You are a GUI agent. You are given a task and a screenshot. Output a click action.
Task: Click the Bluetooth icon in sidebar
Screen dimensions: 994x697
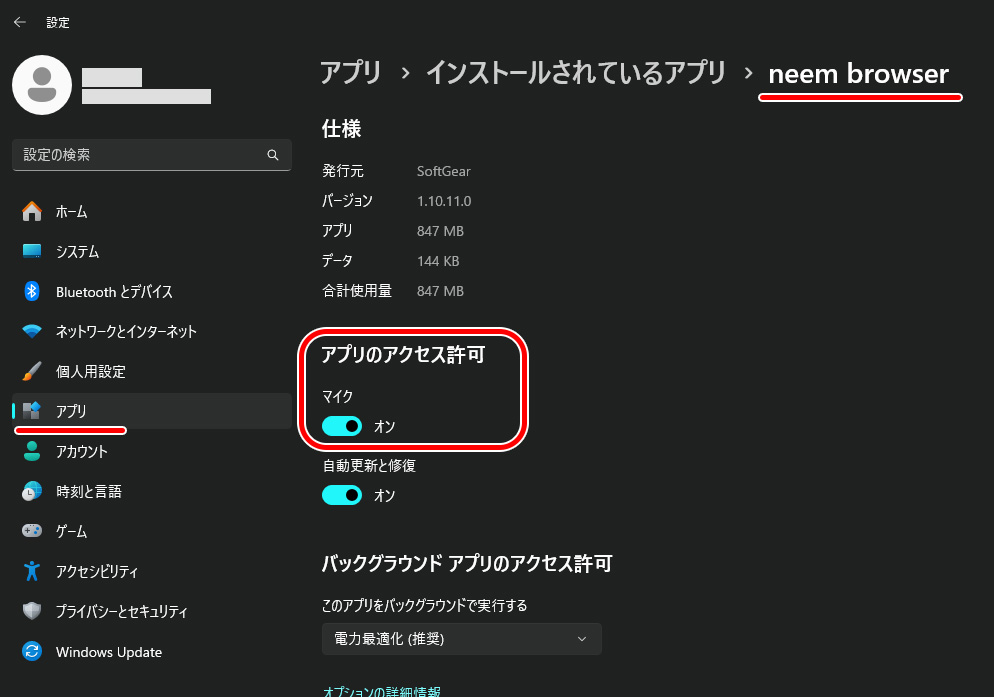pos(32,291)
